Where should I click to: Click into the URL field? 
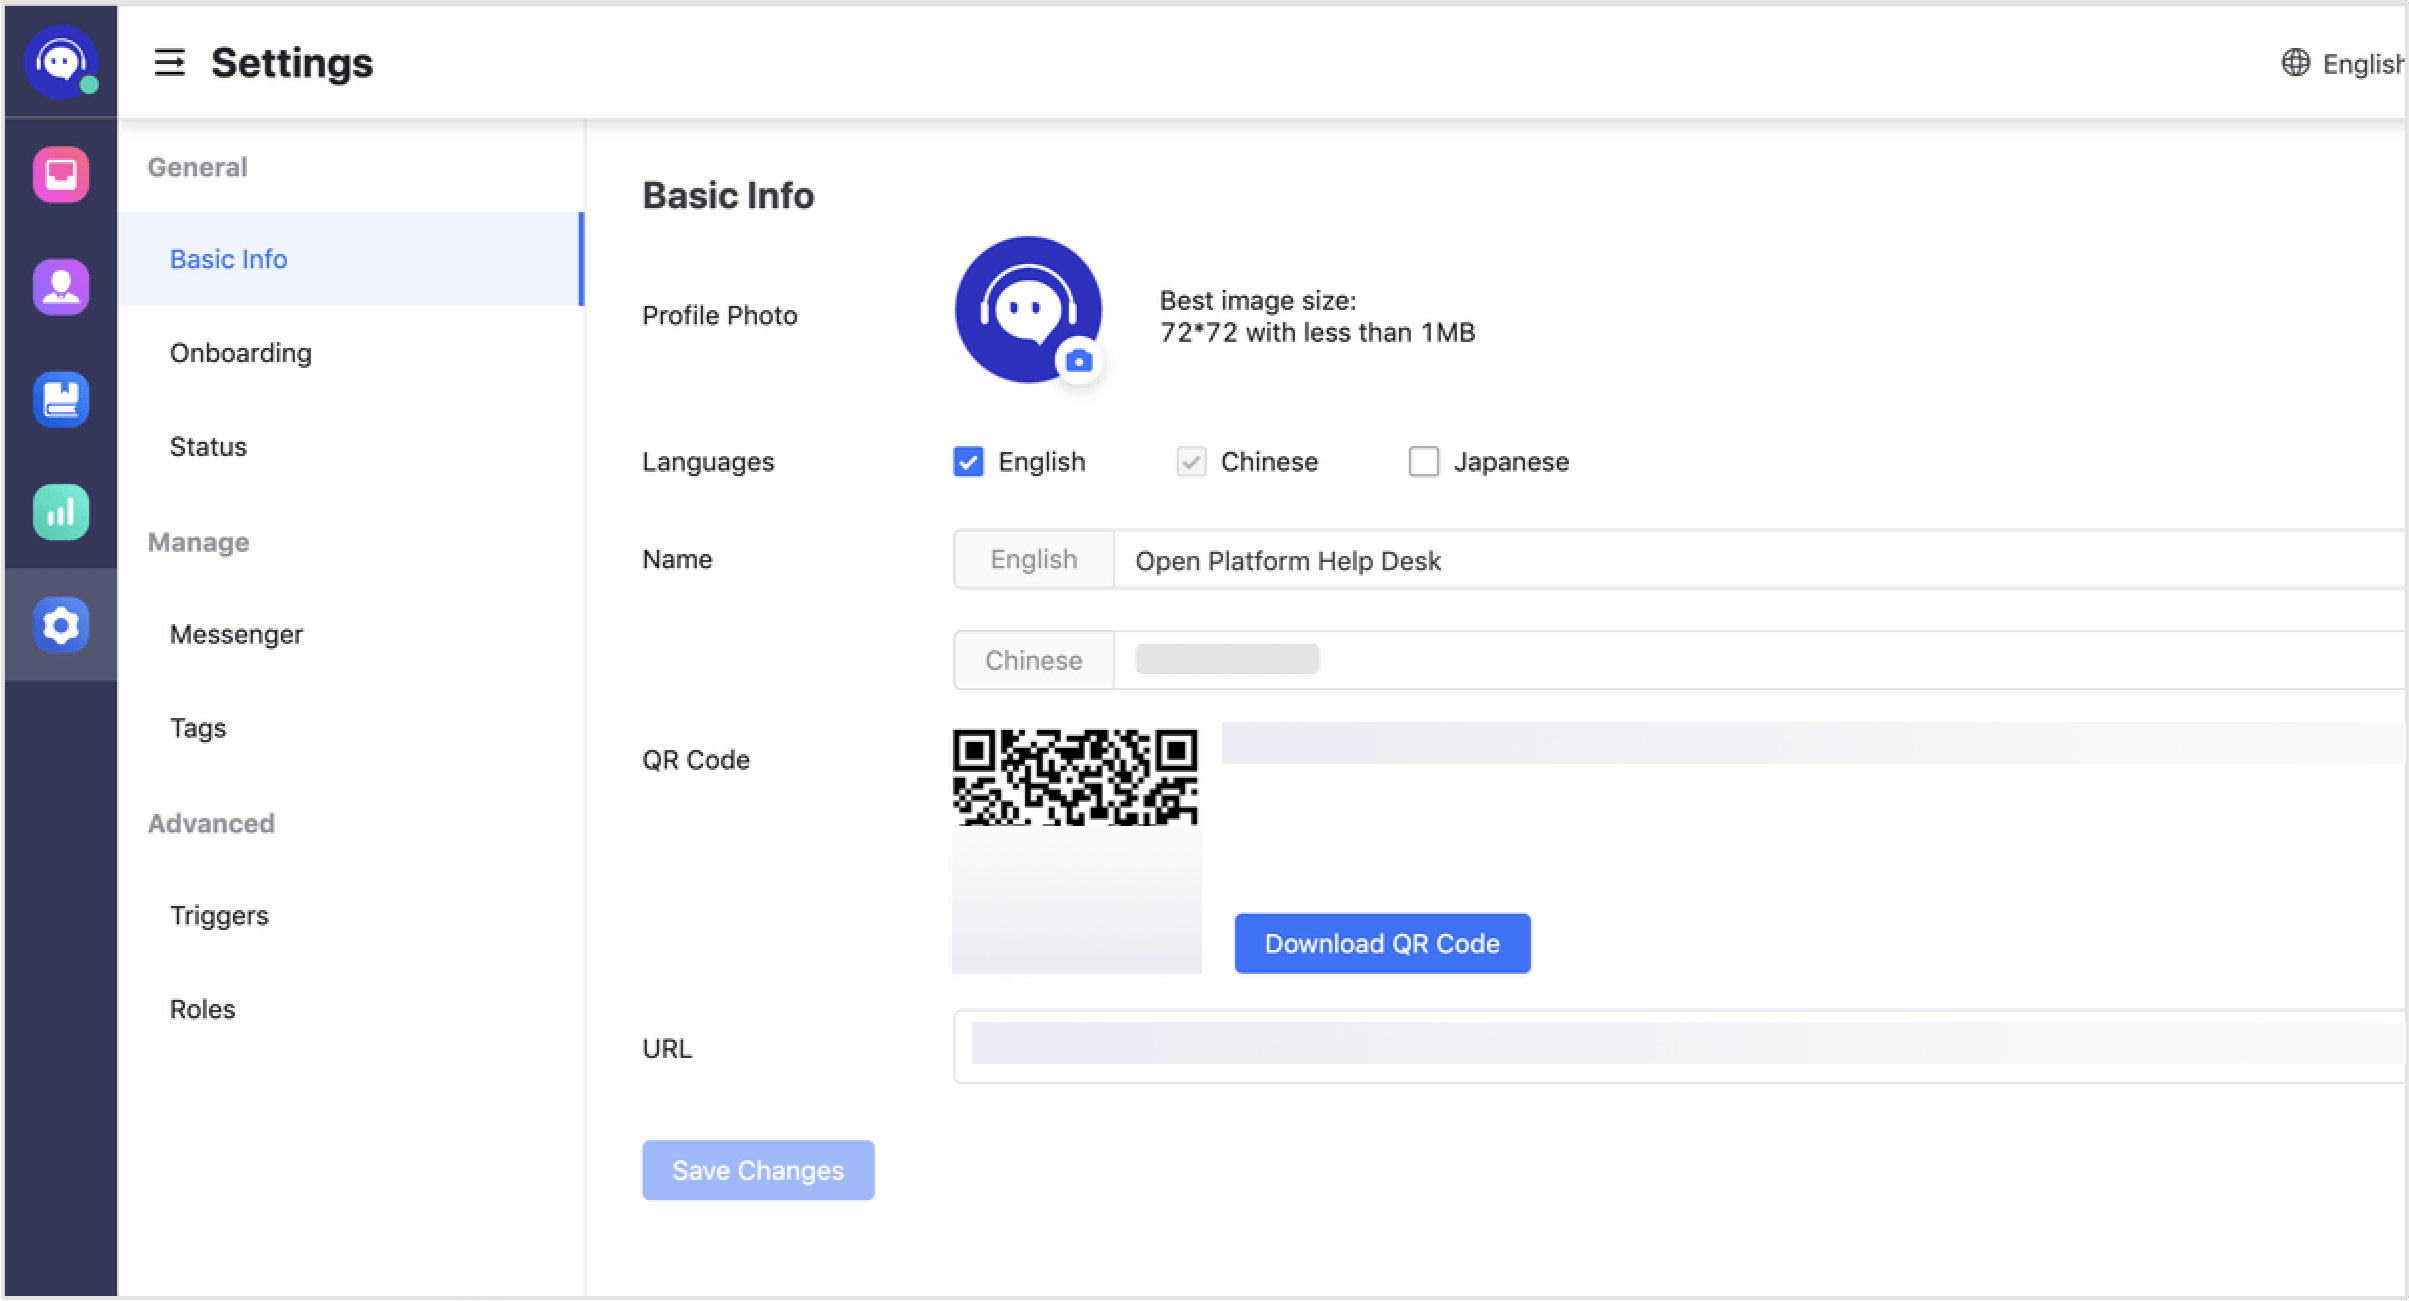coord(1680,1046)
